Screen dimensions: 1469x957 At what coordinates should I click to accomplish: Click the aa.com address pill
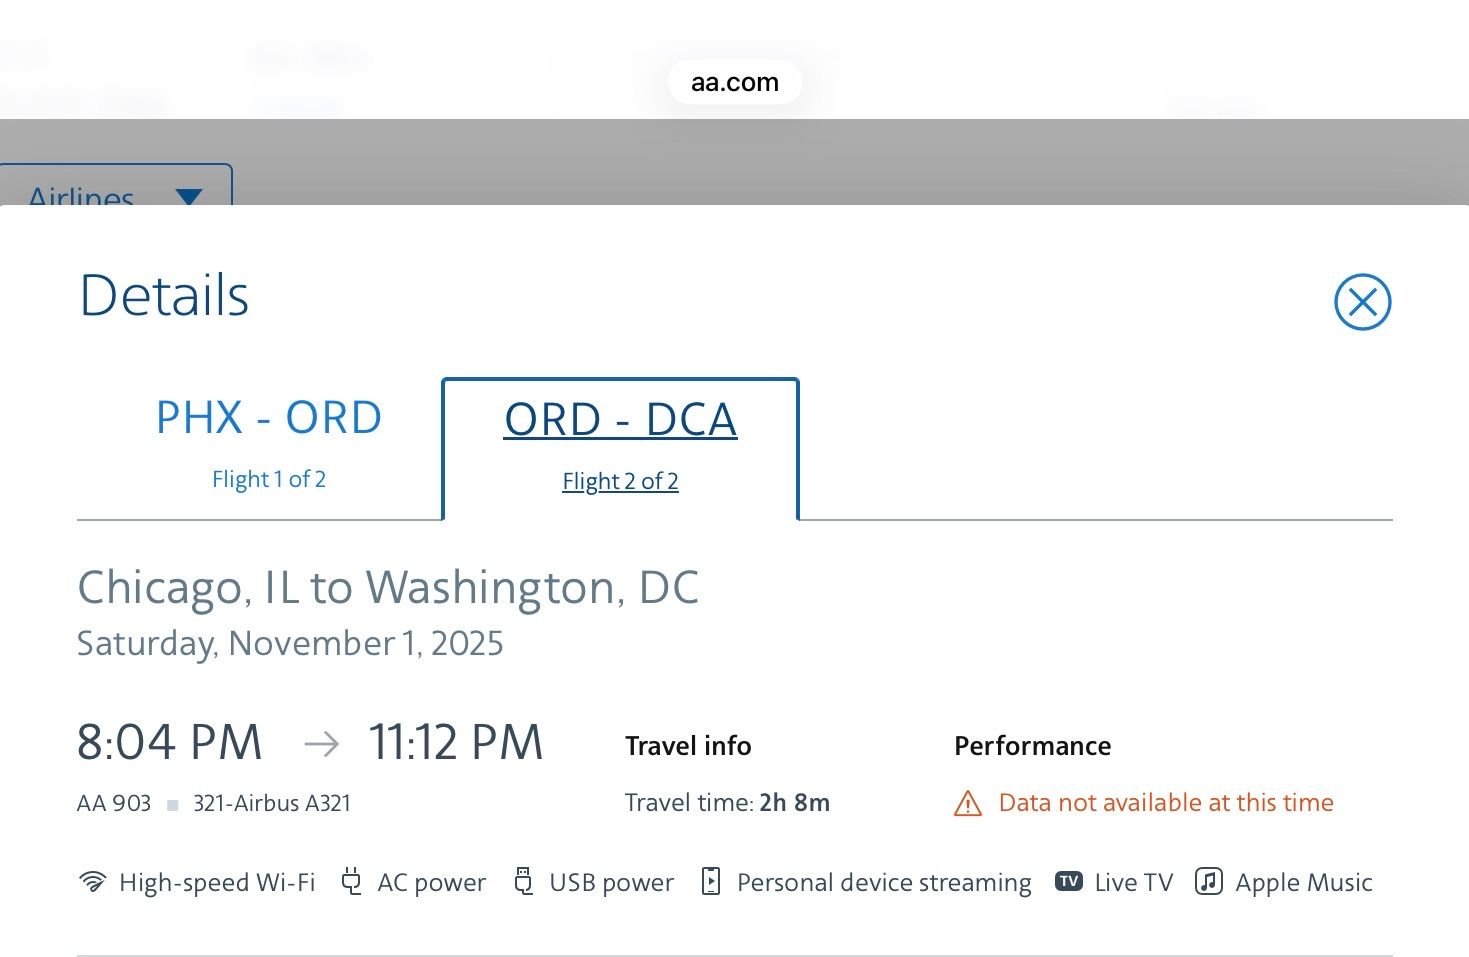pos(734,82)
